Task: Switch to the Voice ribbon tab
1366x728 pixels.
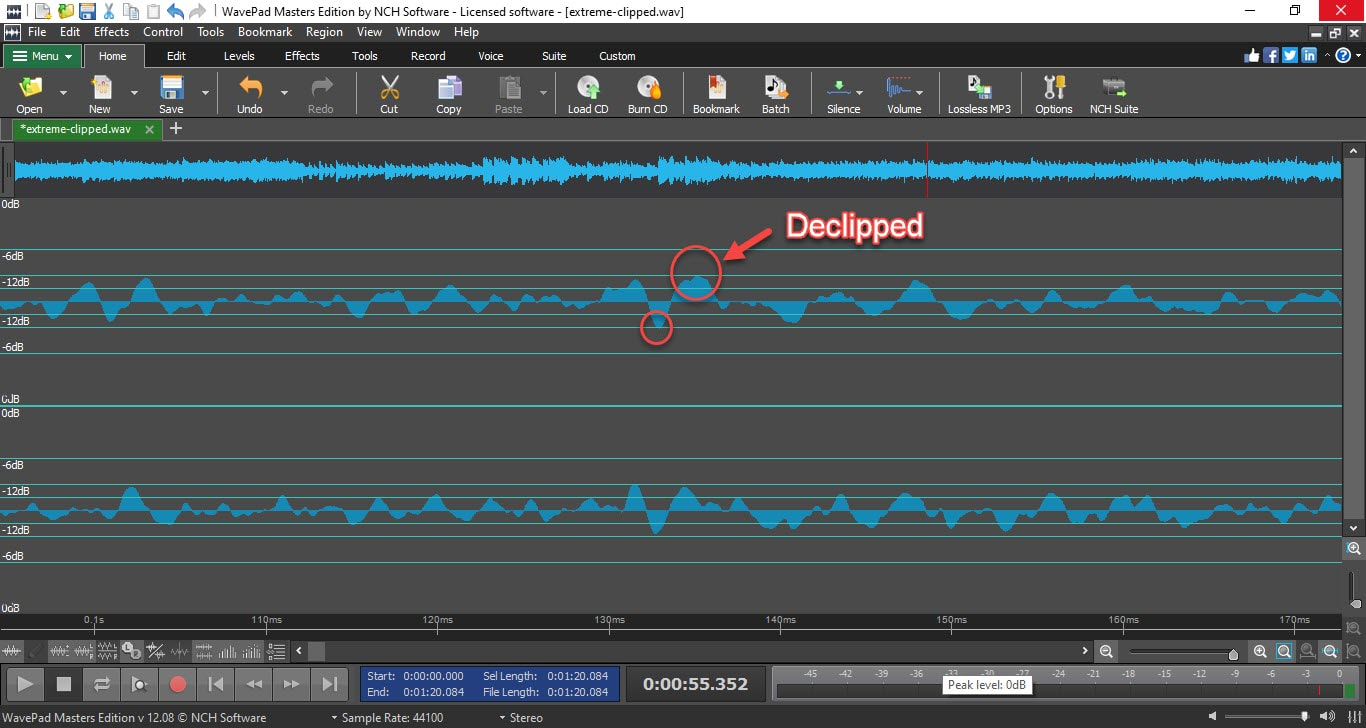Action: (x=491, y=56)
